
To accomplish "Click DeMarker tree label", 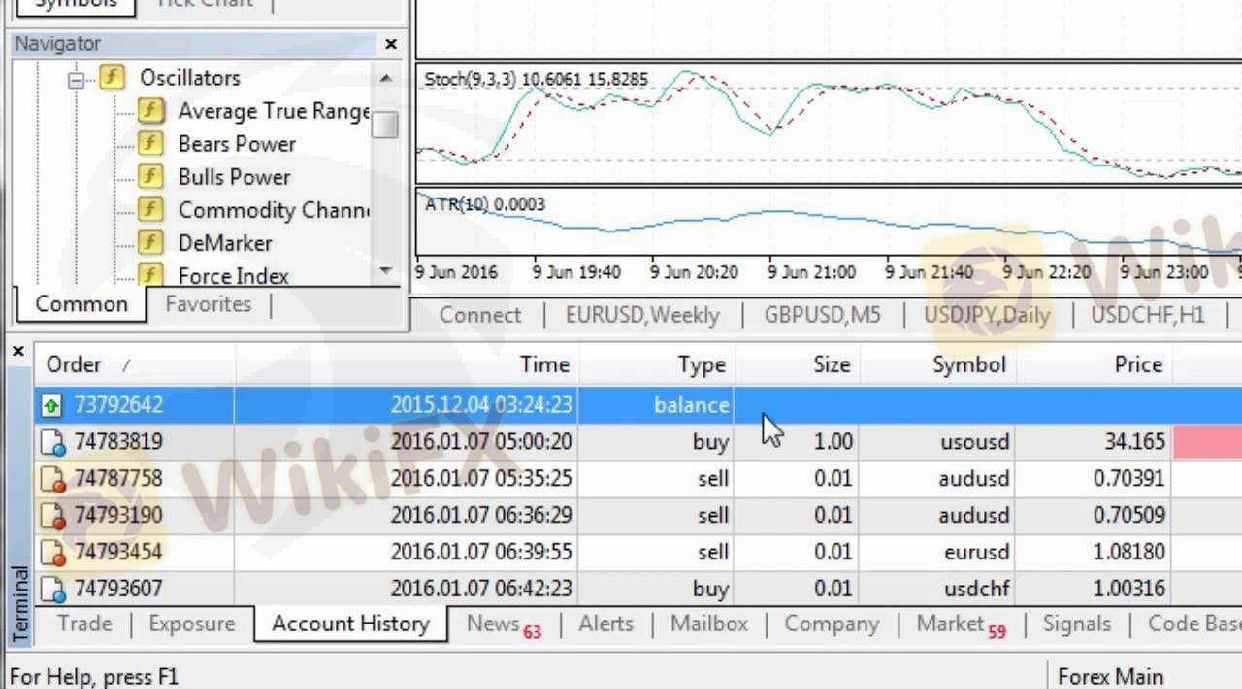I will click(x=225, y=243).
